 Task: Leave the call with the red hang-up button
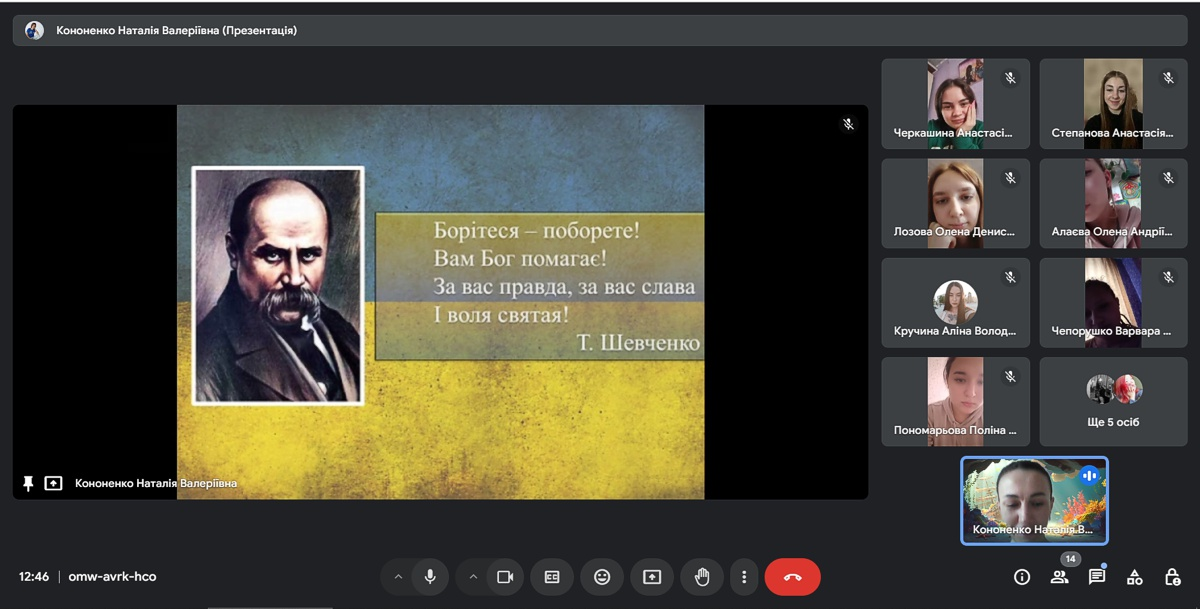[793, 577]
